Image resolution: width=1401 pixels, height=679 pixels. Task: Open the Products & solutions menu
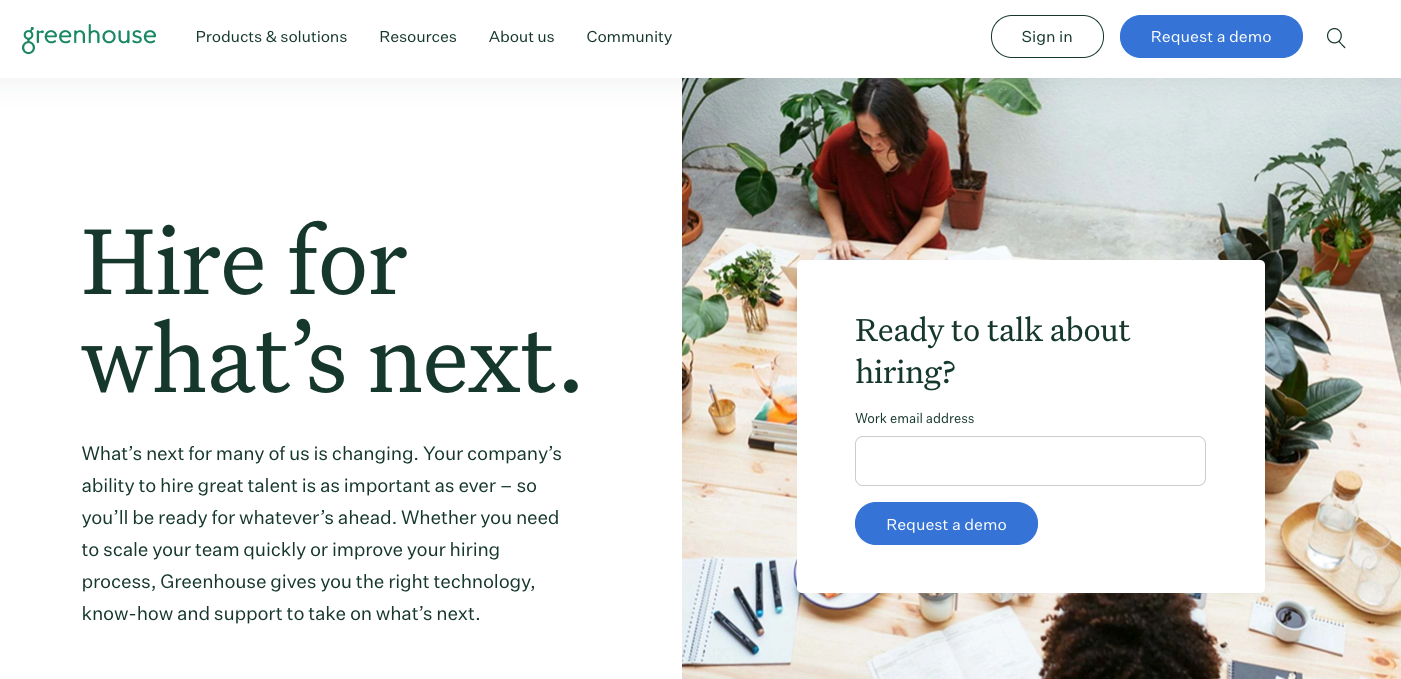(x=271, y=37)
